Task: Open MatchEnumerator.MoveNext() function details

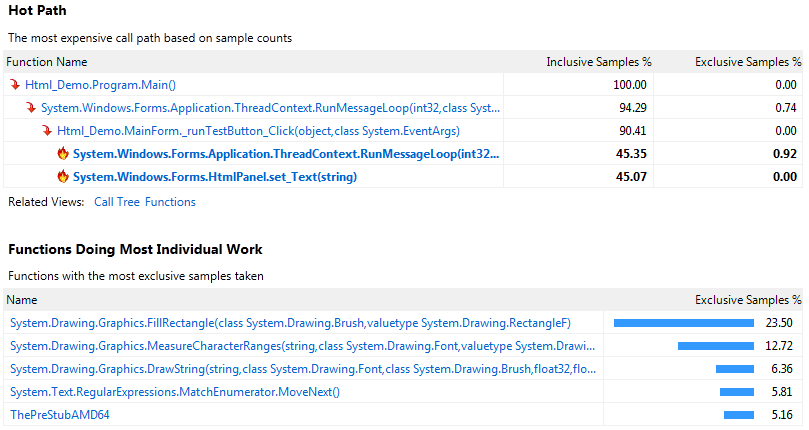Action: tap(175, 392)
